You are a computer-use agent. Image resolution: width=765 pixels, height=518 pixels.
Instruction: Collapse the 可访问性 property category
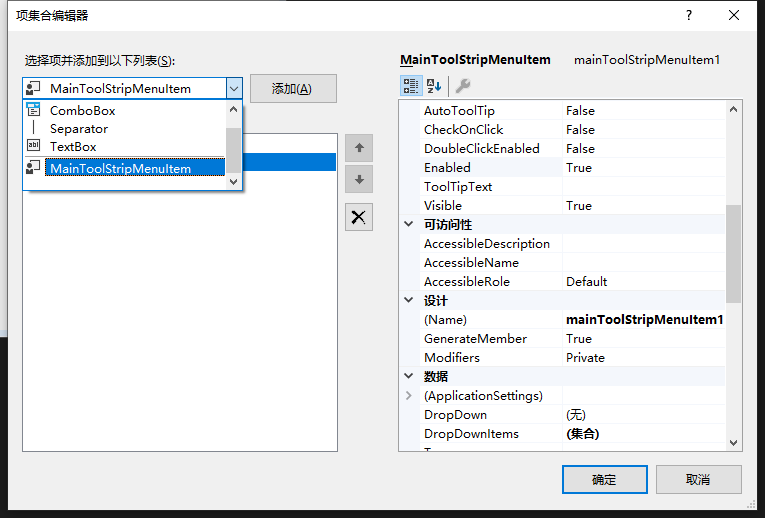coord(409,224)
